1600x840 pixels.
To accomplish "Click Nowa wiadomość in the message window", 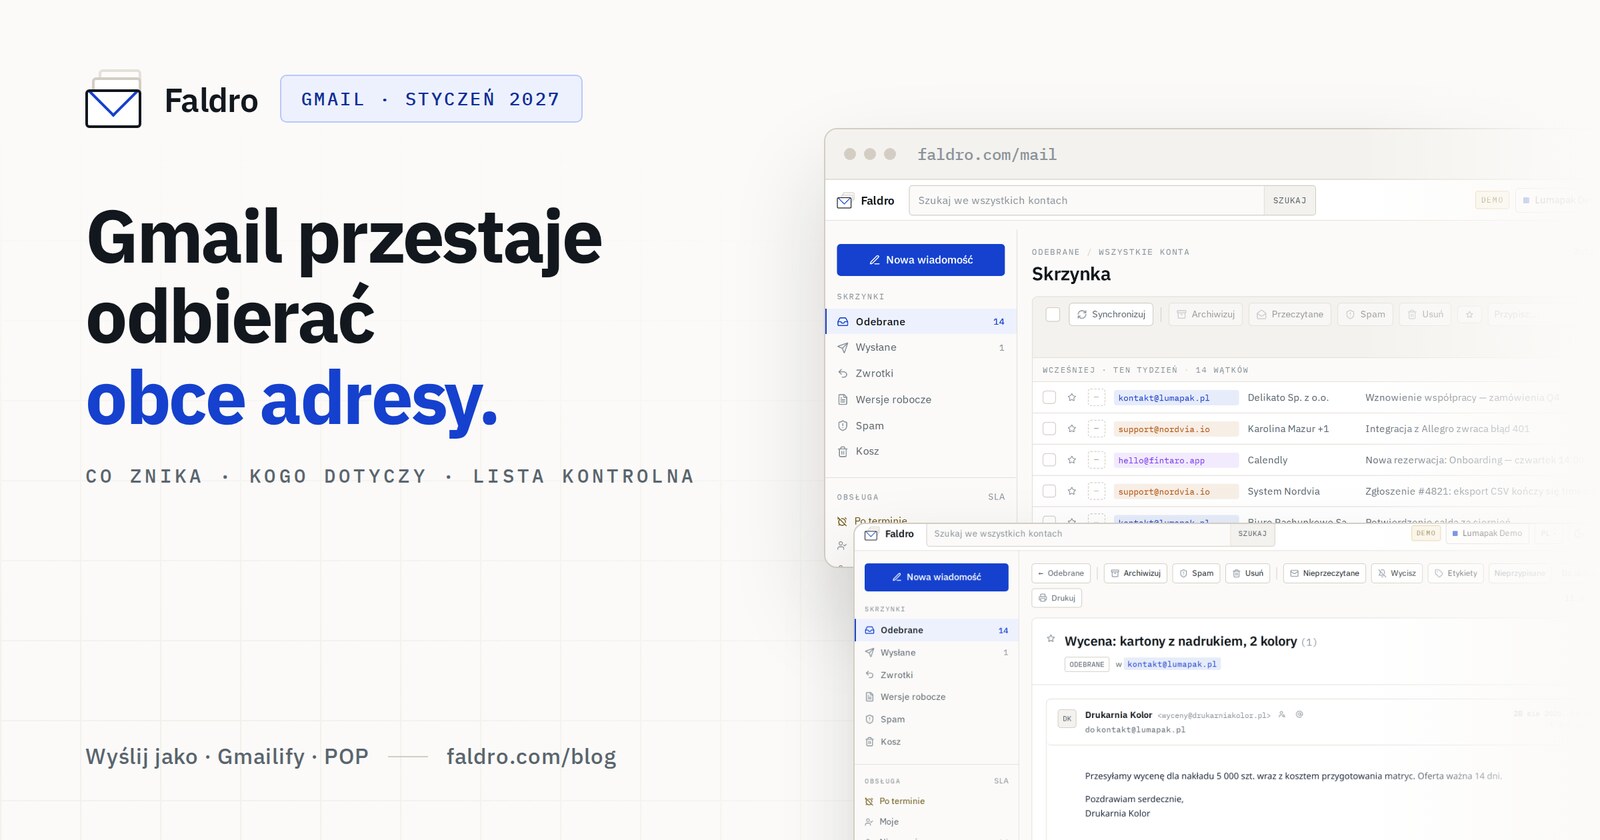I will click(936, 577).
